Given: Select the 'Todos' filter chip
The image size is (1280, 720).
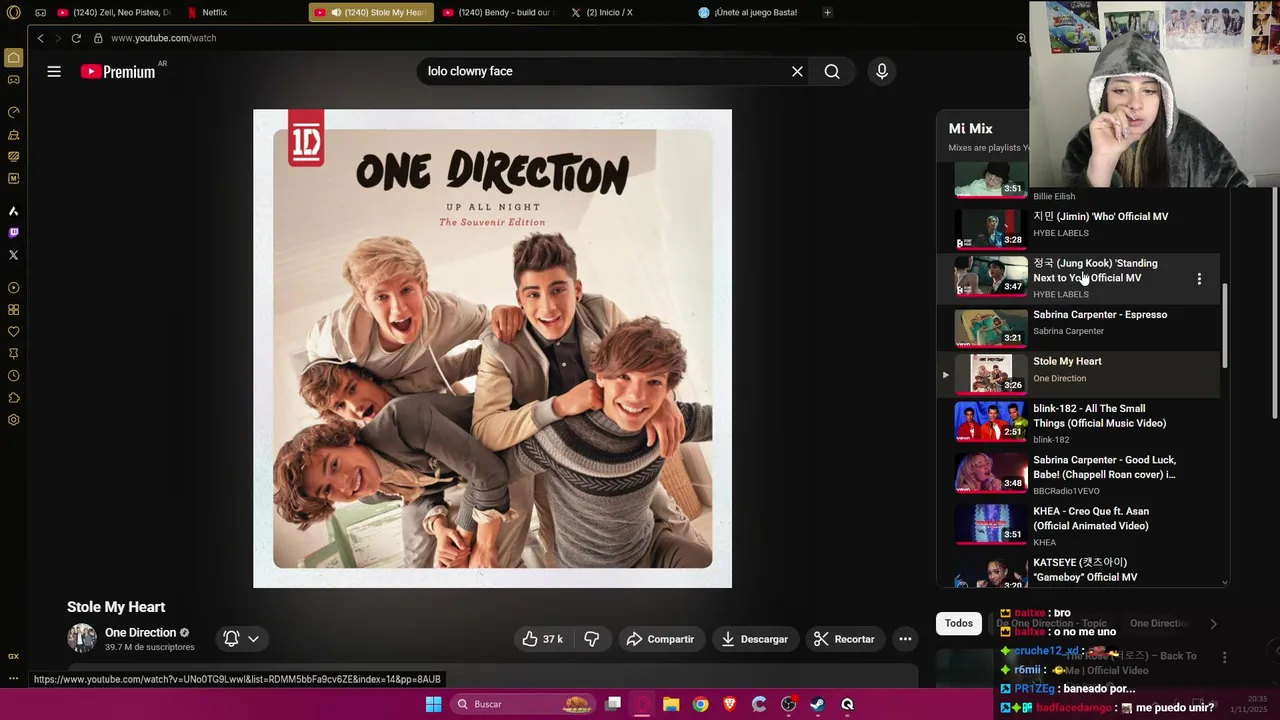Looking at the screenshot, I should coord(959,623).
